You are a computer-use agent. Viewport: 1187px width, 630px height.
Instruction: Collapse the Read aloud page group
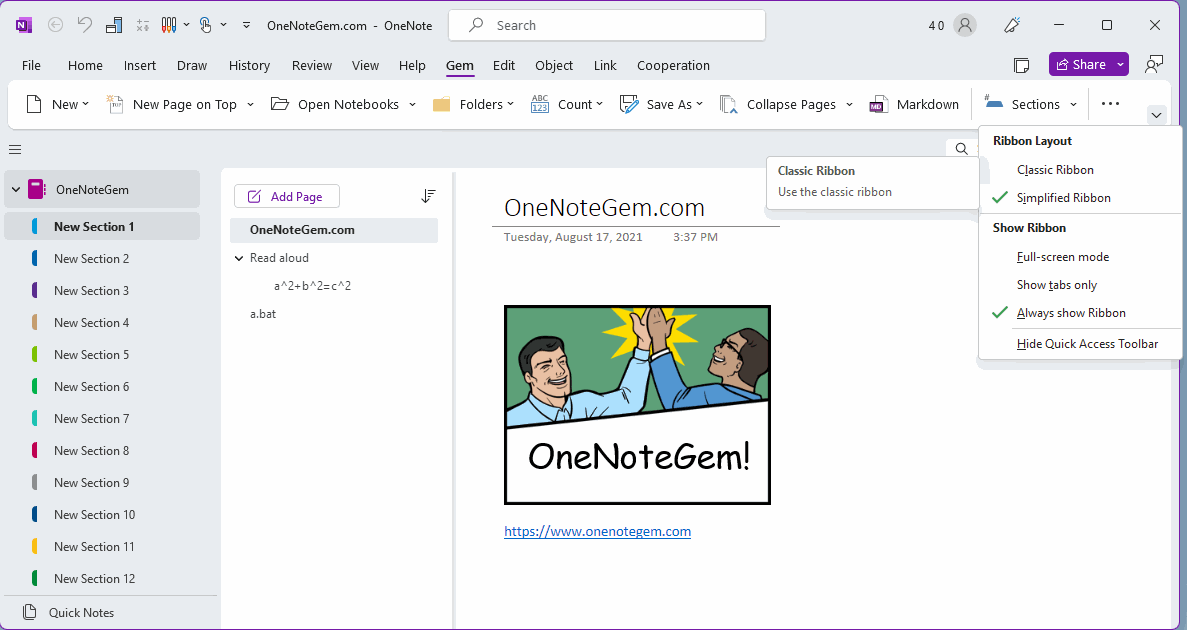coord(239,258)
